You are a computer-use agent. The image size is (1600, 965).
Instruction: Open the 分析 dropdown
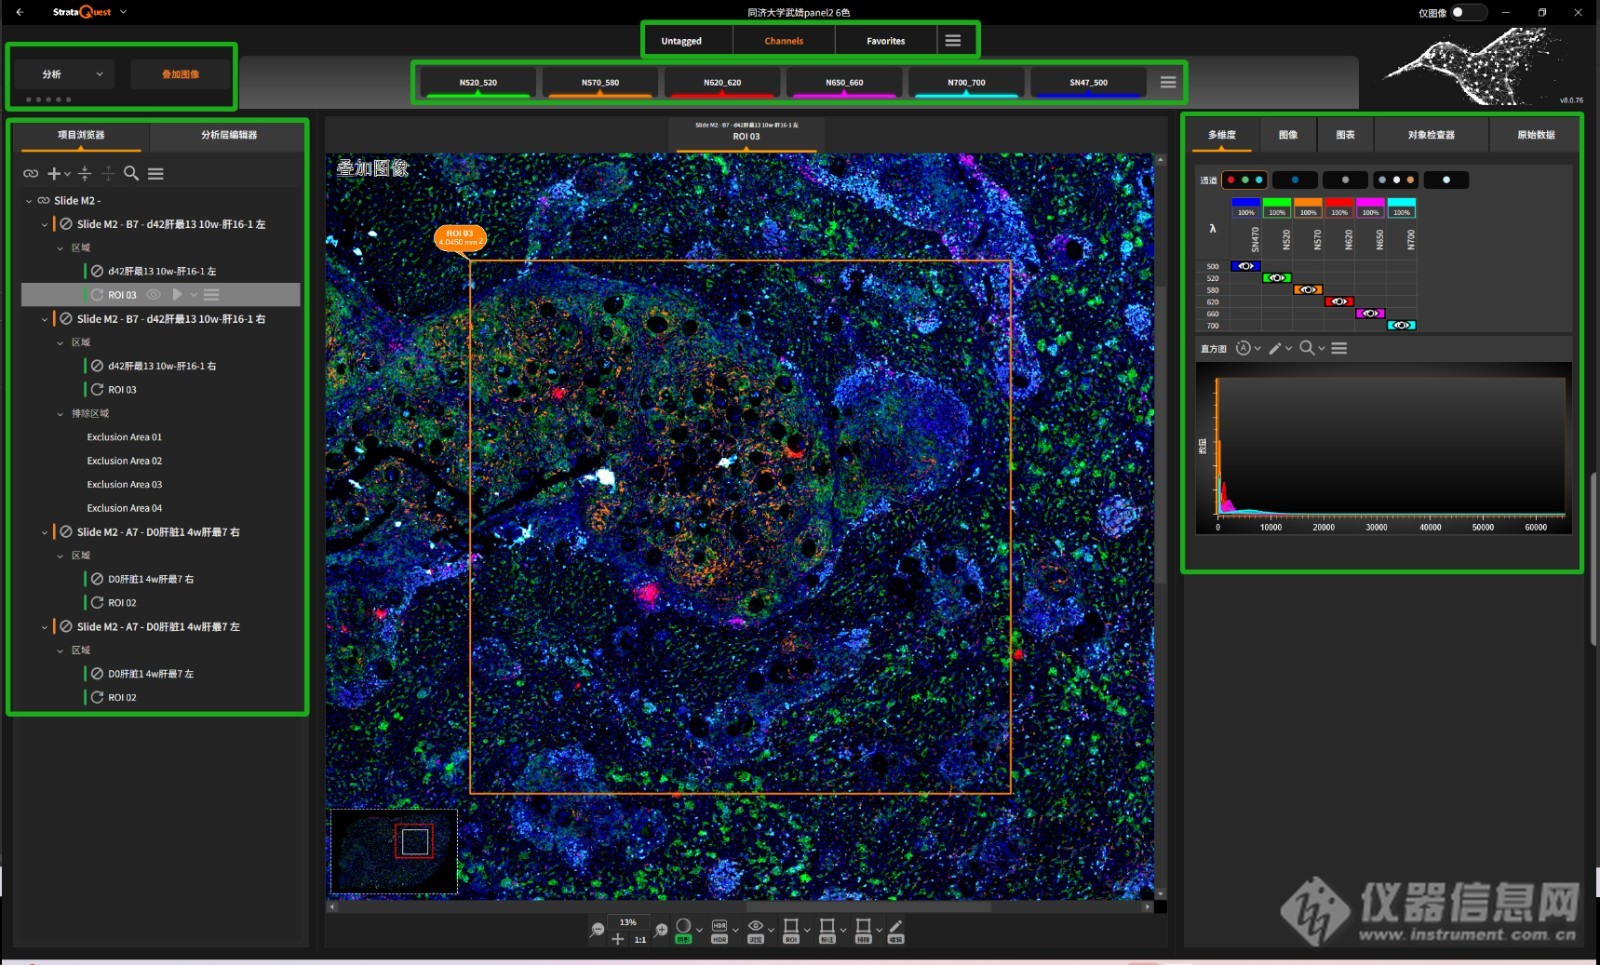[64, 74]
